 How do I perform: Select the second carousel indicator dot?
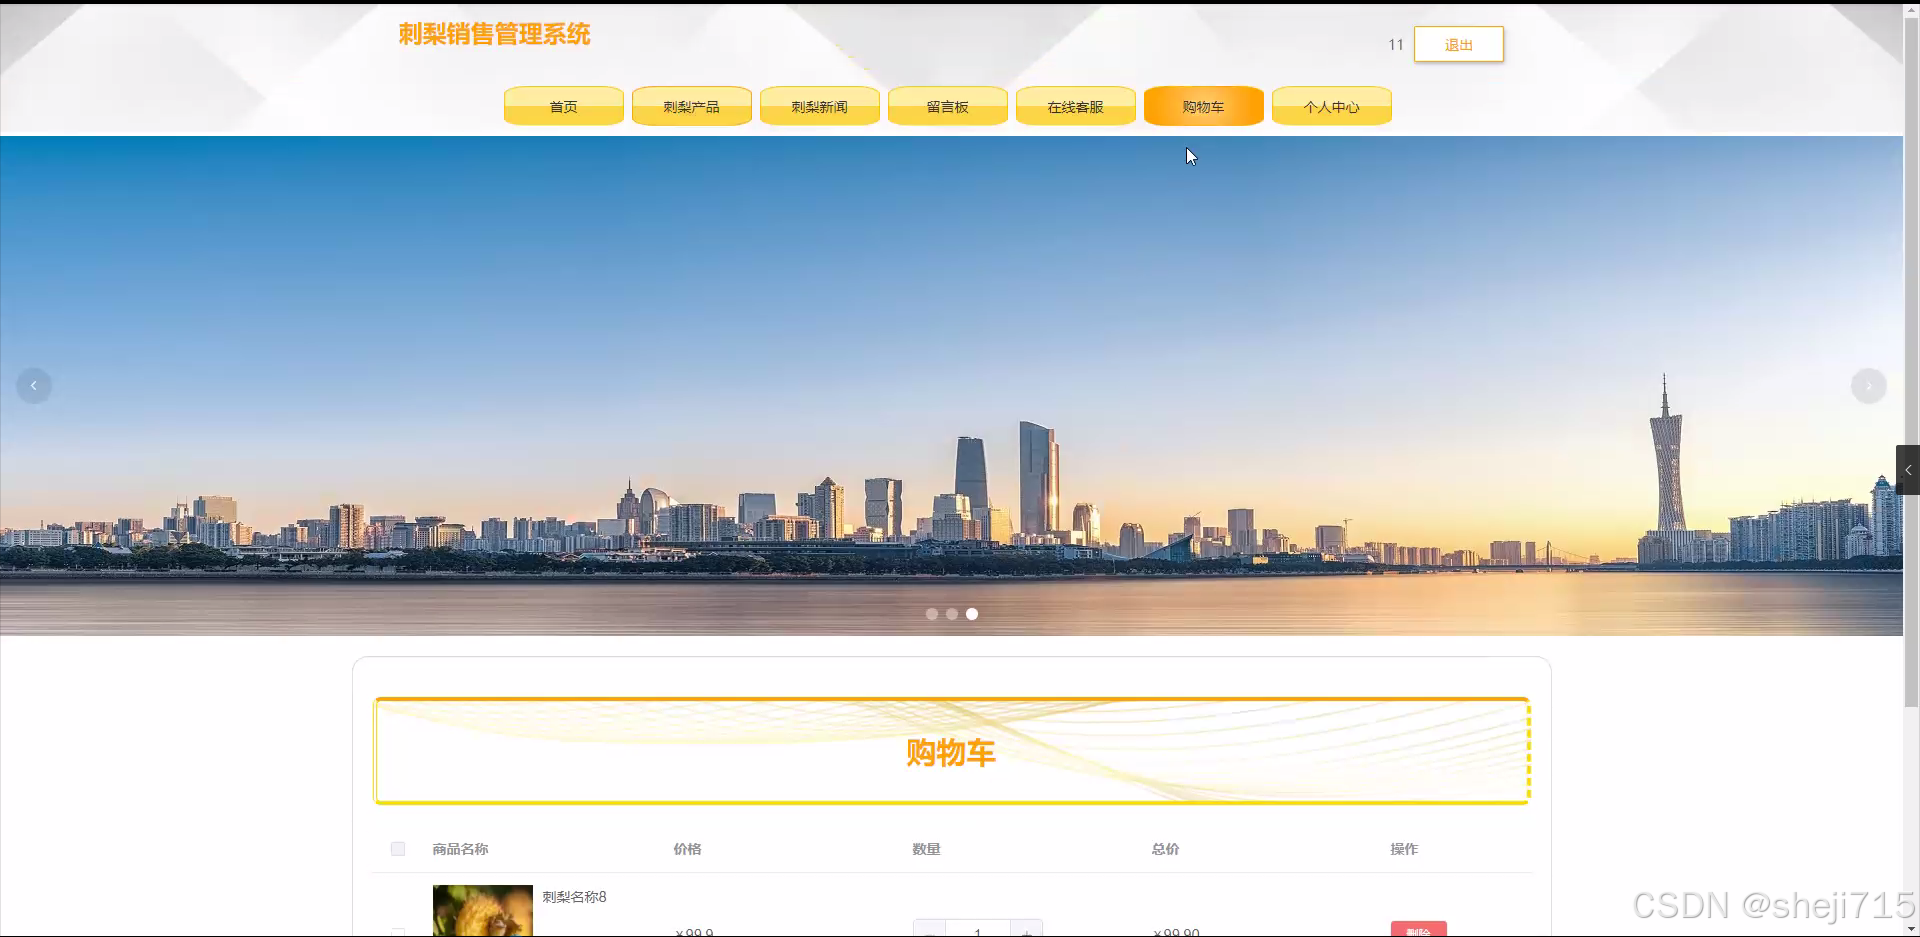pyautogui.click(x=951, y=613)
